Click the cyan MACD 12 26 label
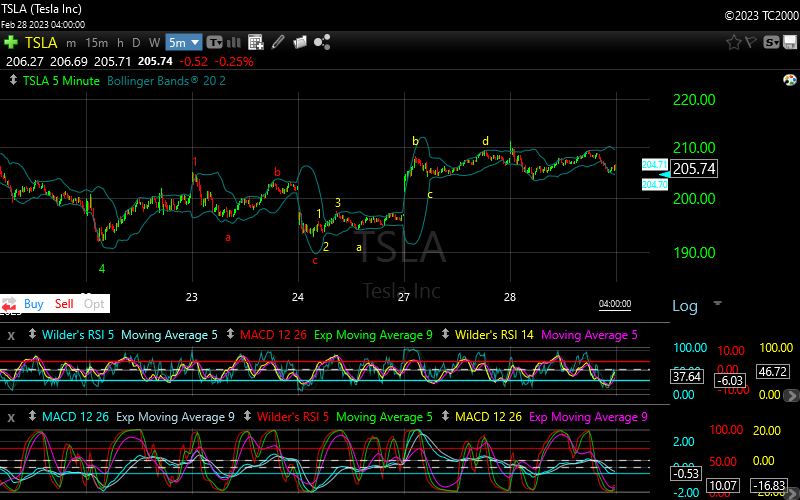This screenshot has width=800, height=500. pyautogui.click(x=76, y=417)
